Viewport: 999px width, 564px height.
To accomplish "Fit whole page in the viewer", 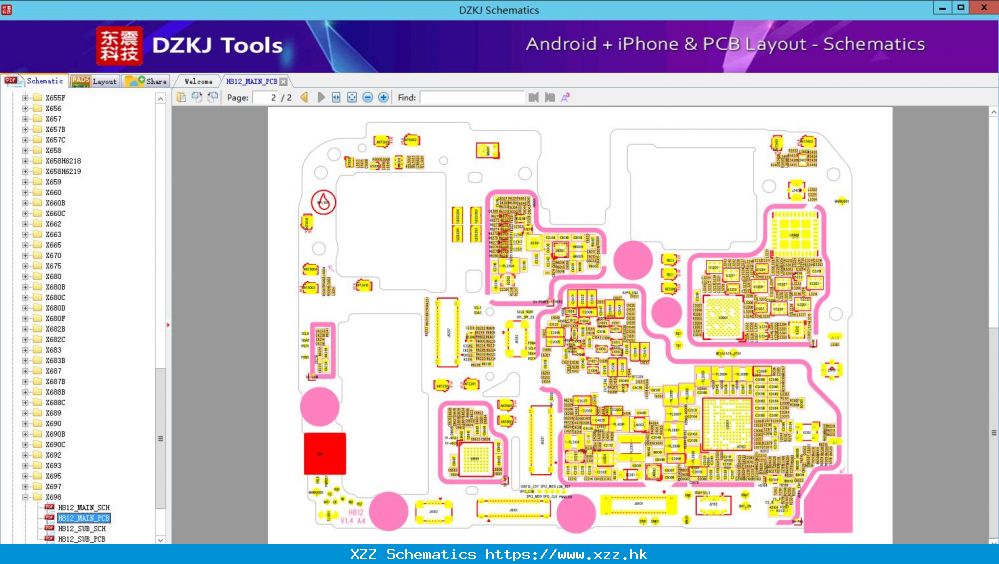I will click(352, 97).
